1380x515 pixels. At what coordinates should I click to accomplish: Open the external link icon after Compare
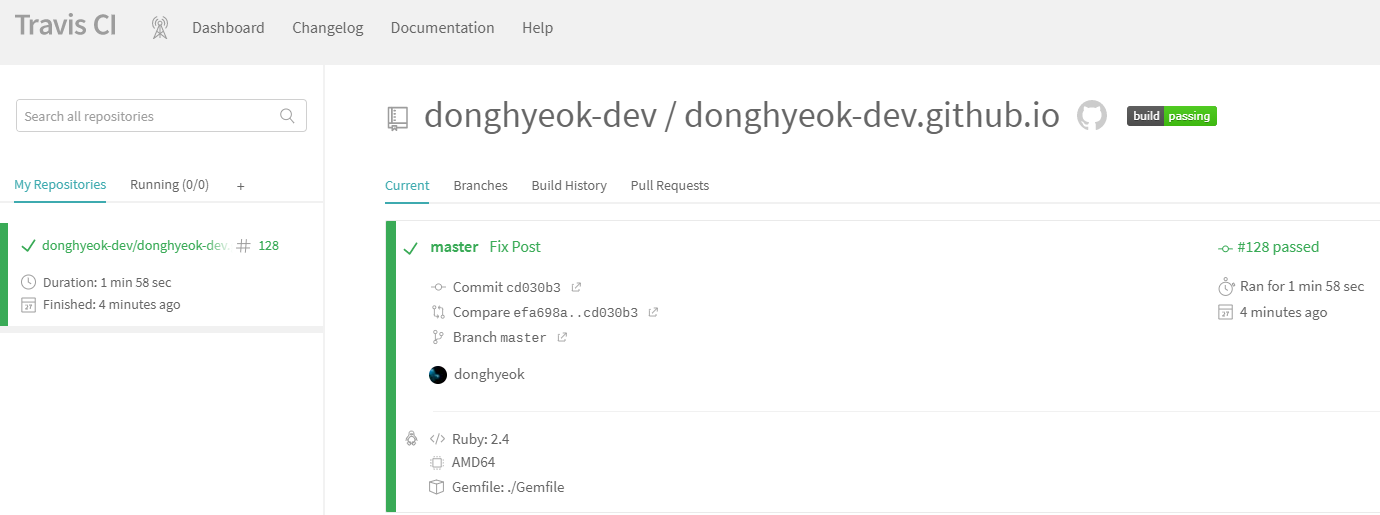[653, 312]
